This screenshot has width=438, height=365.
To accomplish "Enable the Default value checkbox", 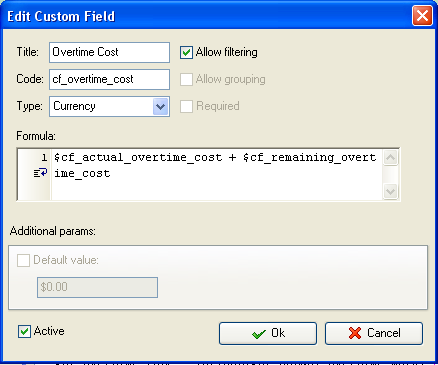I will coord(23,260).
